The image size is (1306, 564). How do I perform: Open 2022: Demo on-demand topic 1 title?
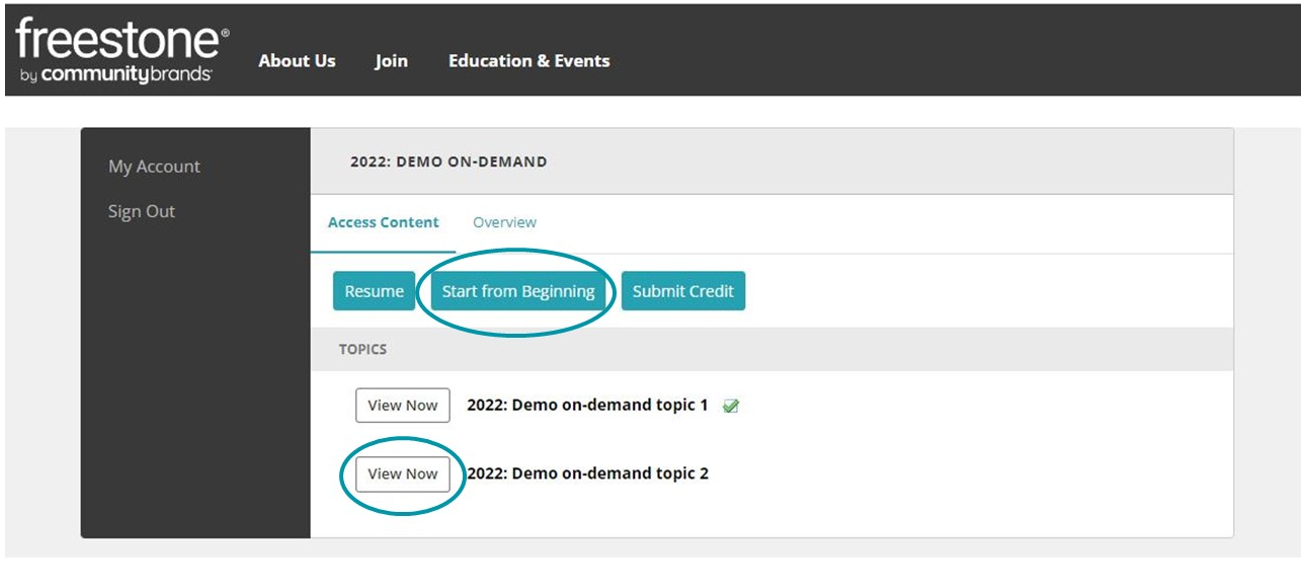[x=587, y=405]
